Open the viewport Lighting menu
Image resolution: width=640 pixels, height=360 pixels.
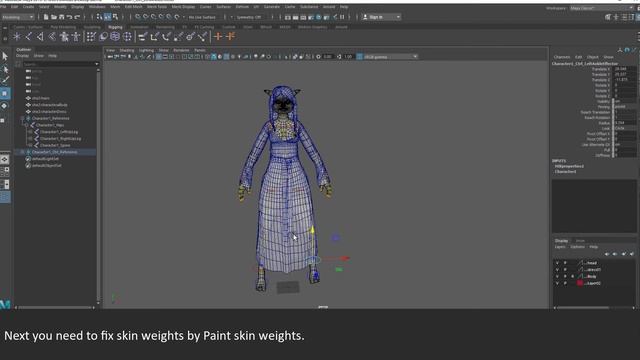pyautogui.click(x=146, y=50)
